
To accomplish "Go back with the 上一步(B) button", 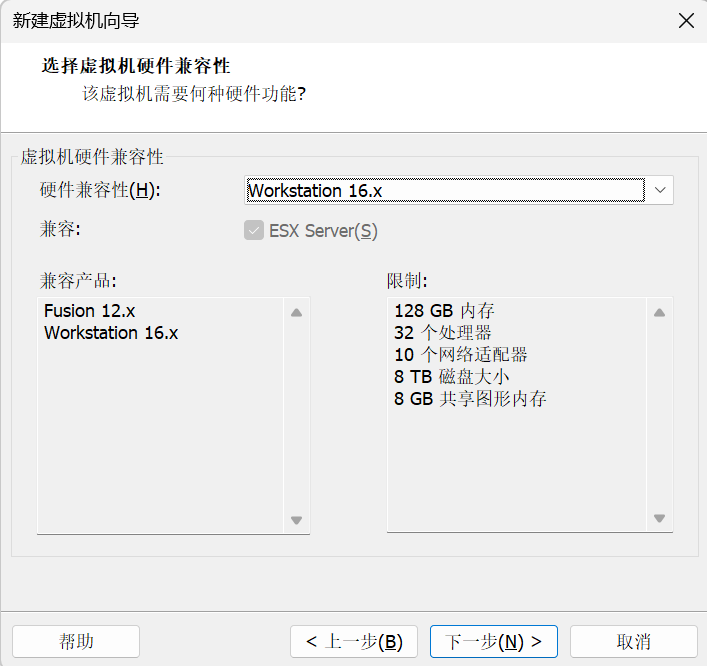I will coord(354,641).
